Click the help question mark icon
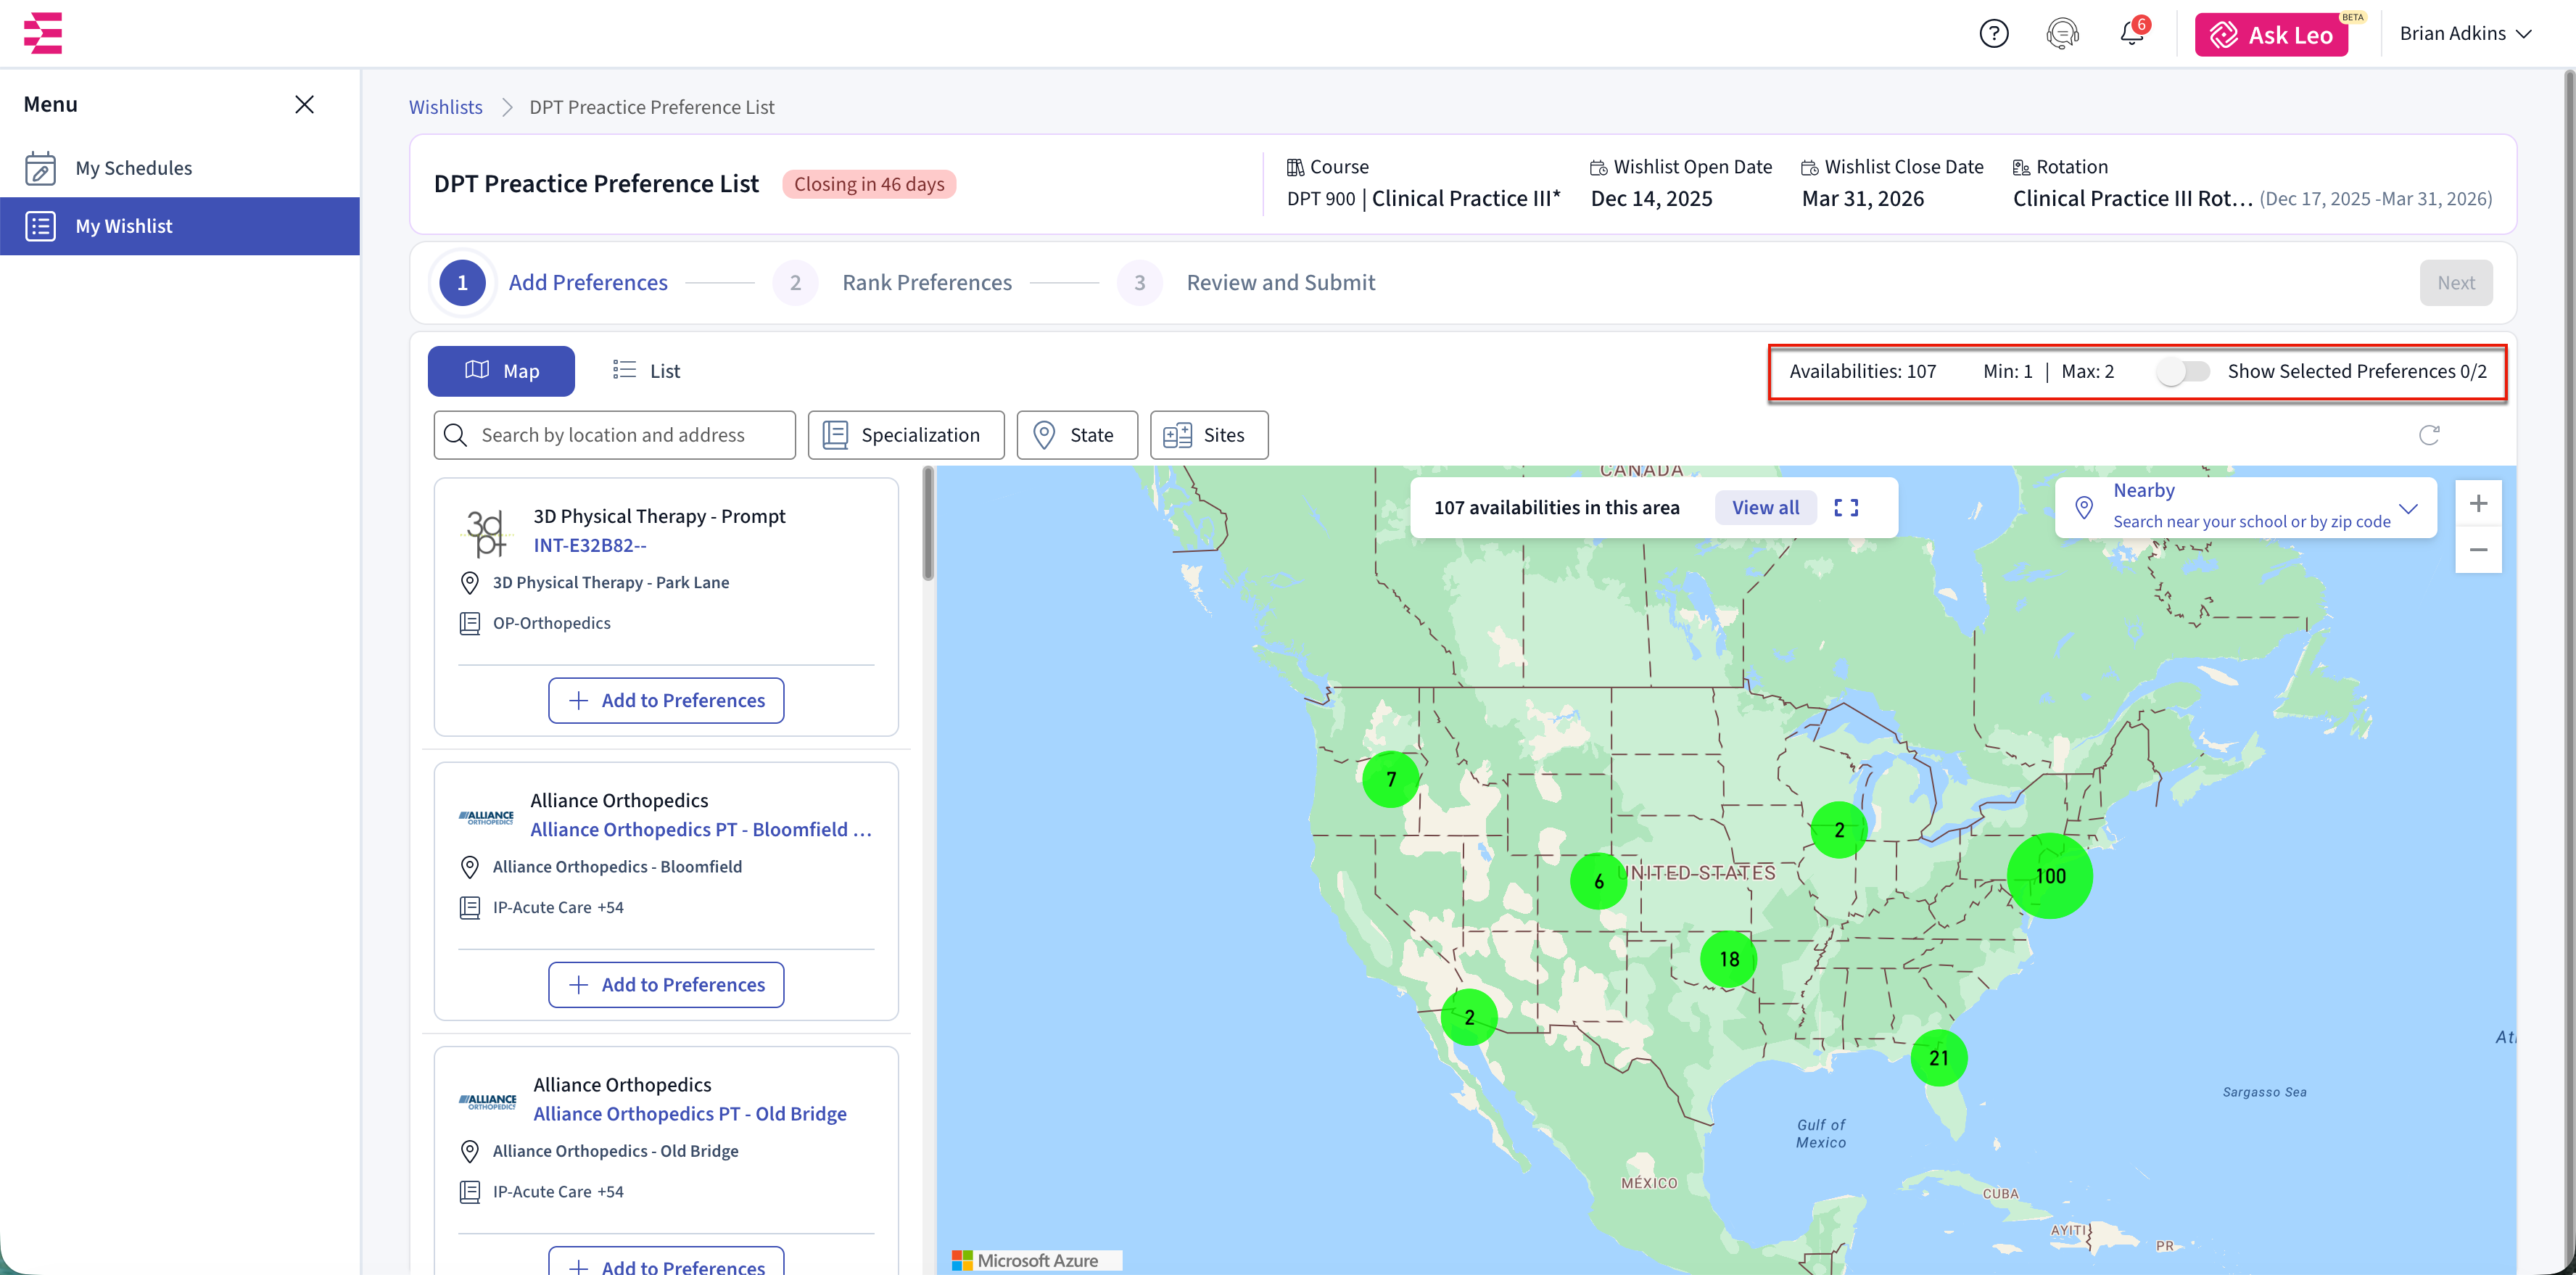2576x1275 pixels. (x=1993, y=34)
